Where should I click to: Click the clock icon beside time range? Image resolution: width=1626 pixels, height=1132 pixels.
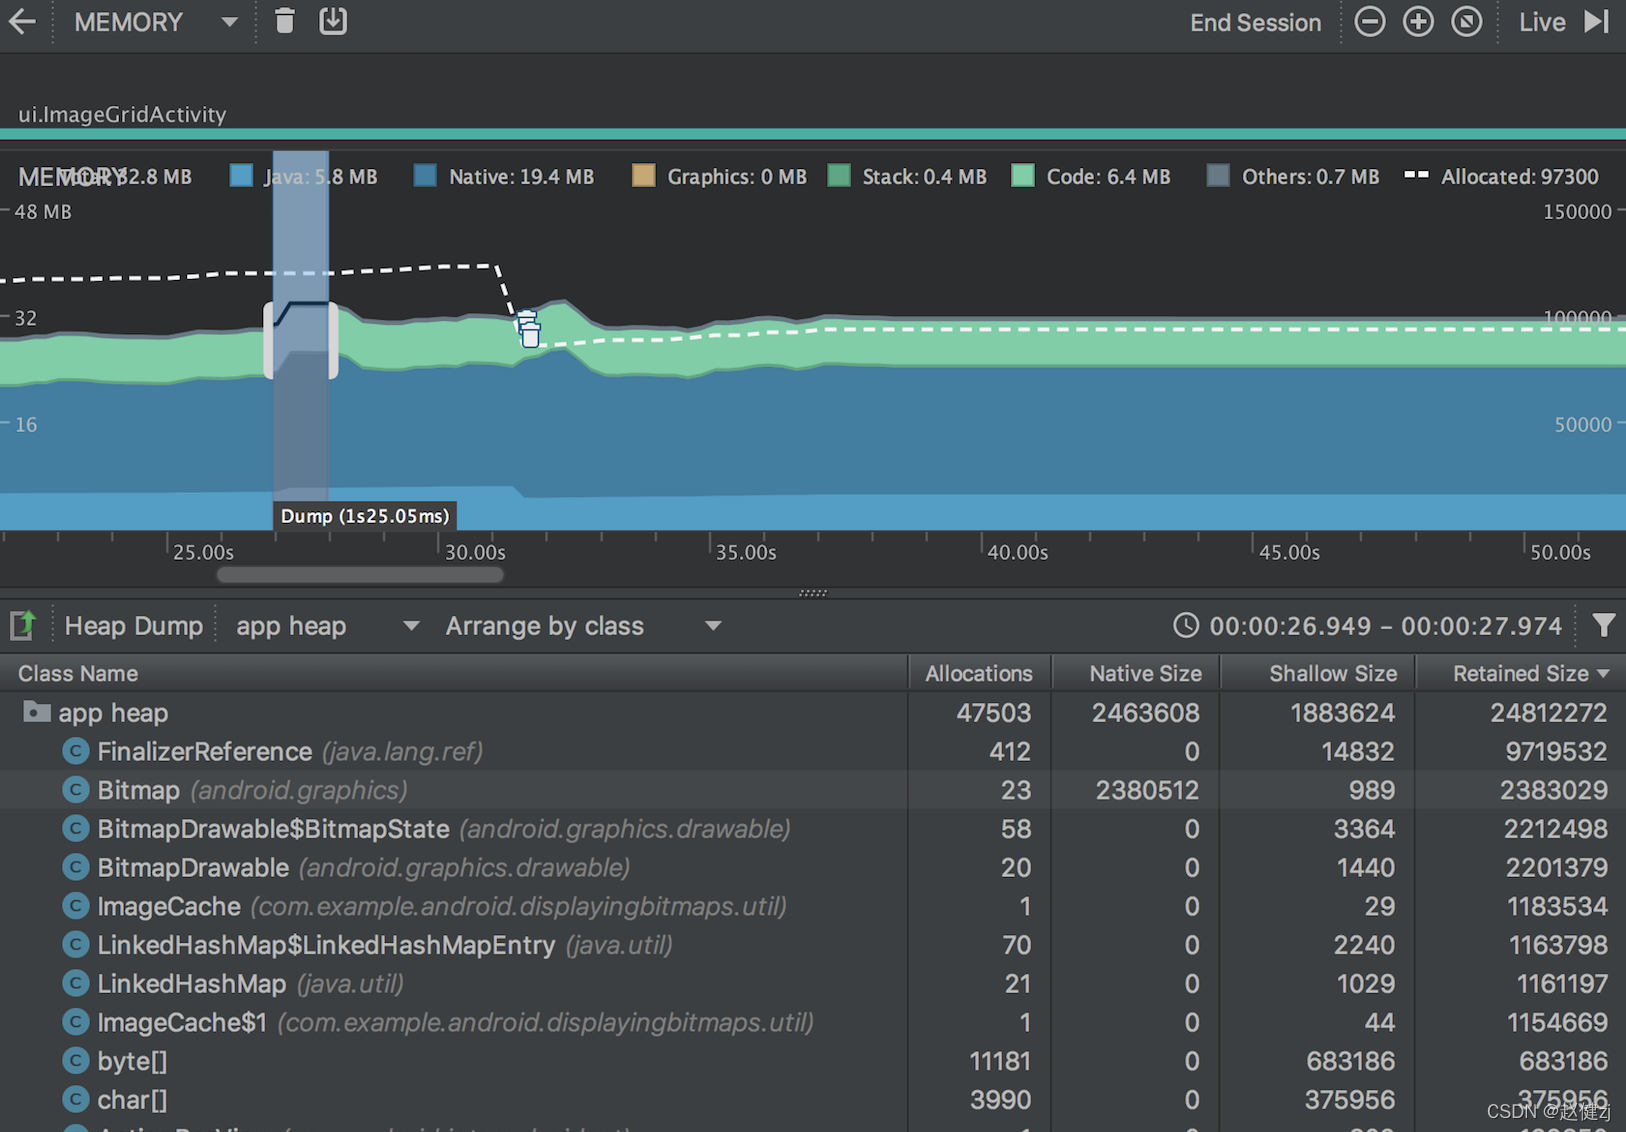pyautogui.click(x=1186, y=626)
